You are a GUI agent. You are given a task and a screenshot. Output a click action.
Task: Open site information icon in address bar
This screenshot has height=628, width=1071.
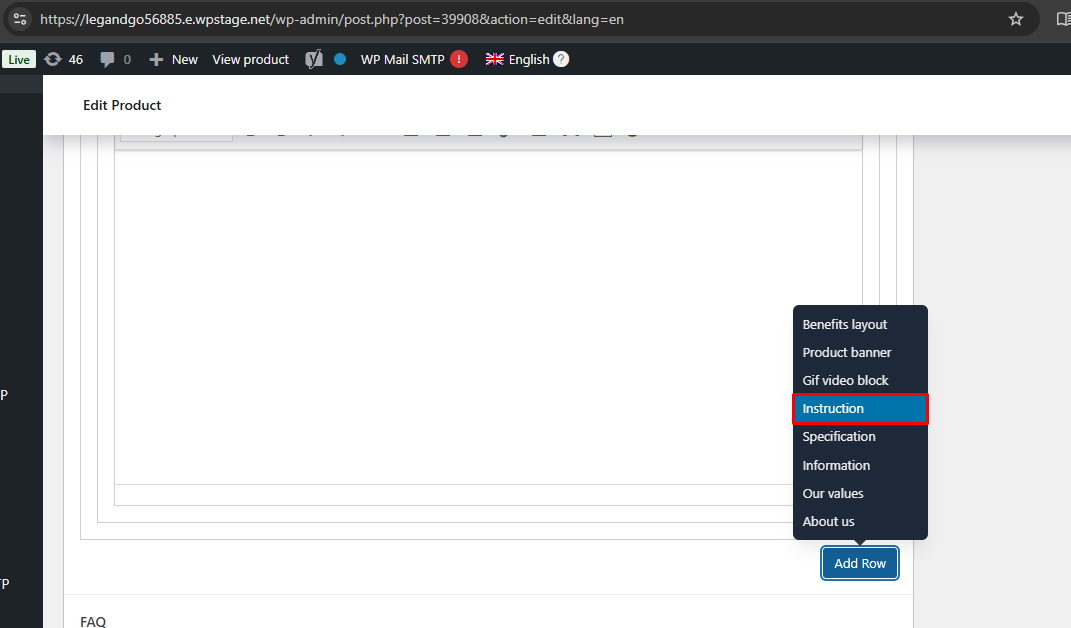(x=20, y=19)
